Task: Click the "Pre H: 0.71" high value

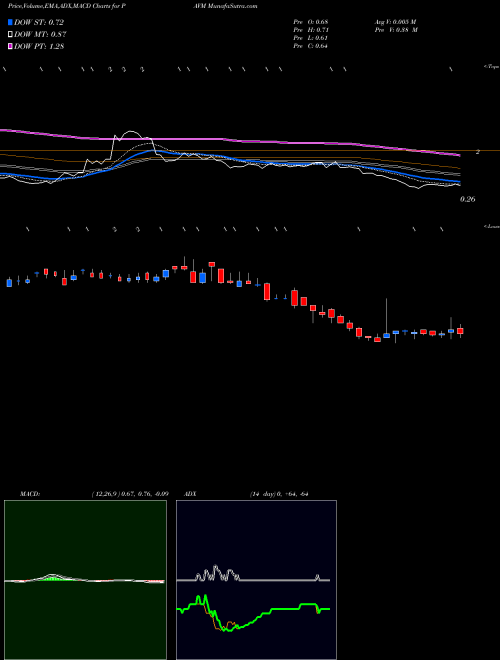Action: point(311,30)
